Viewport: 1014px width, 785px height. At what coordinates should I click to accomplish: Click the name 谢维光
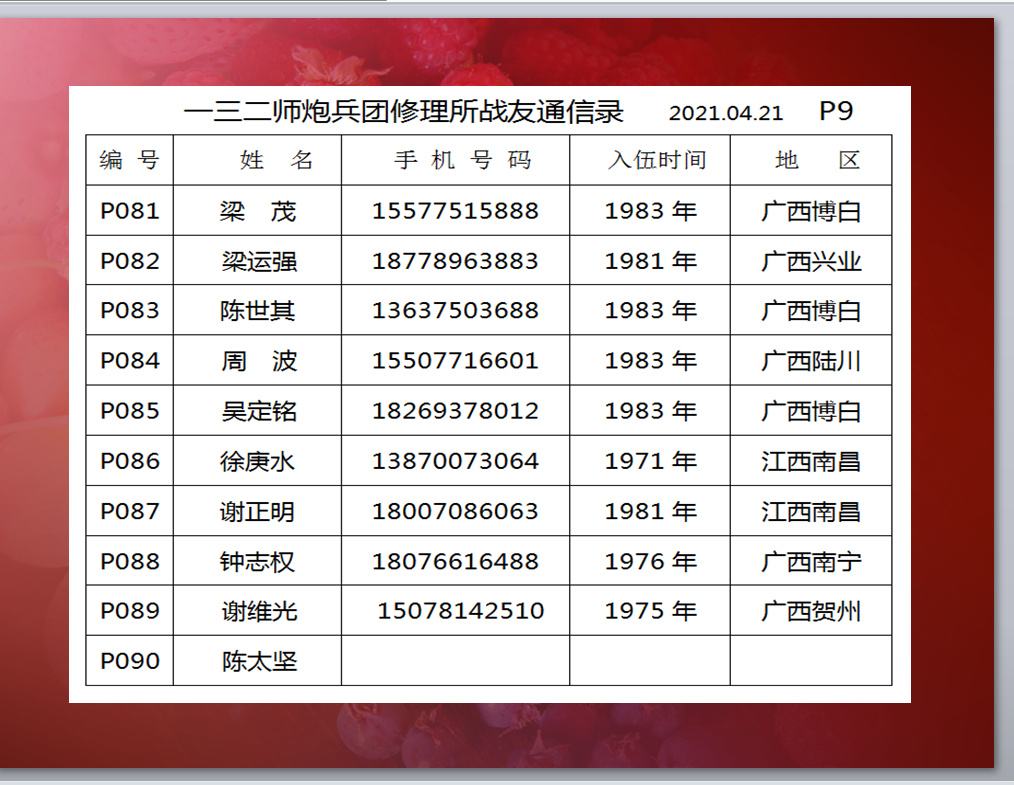click(x=259, y=611)
